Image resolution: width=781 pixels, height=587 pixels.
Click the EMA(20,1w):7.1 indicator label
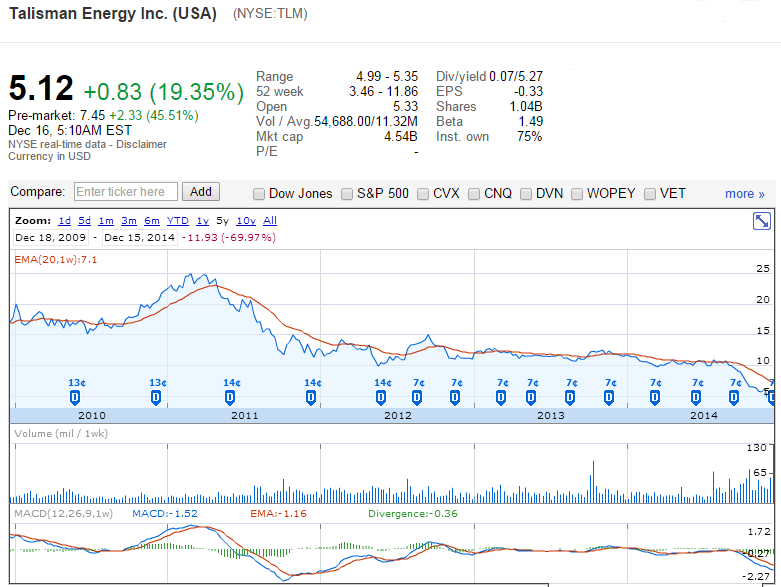pyautogui.click(x=56, y=259)
